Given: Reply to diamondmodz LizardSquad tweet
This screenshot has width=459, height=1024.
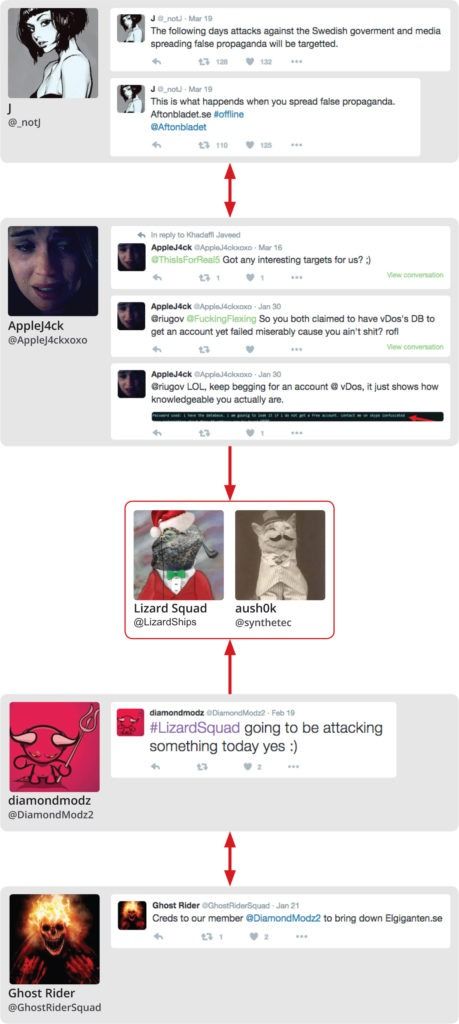Looking at the screenshot, I should pos(156,767).
